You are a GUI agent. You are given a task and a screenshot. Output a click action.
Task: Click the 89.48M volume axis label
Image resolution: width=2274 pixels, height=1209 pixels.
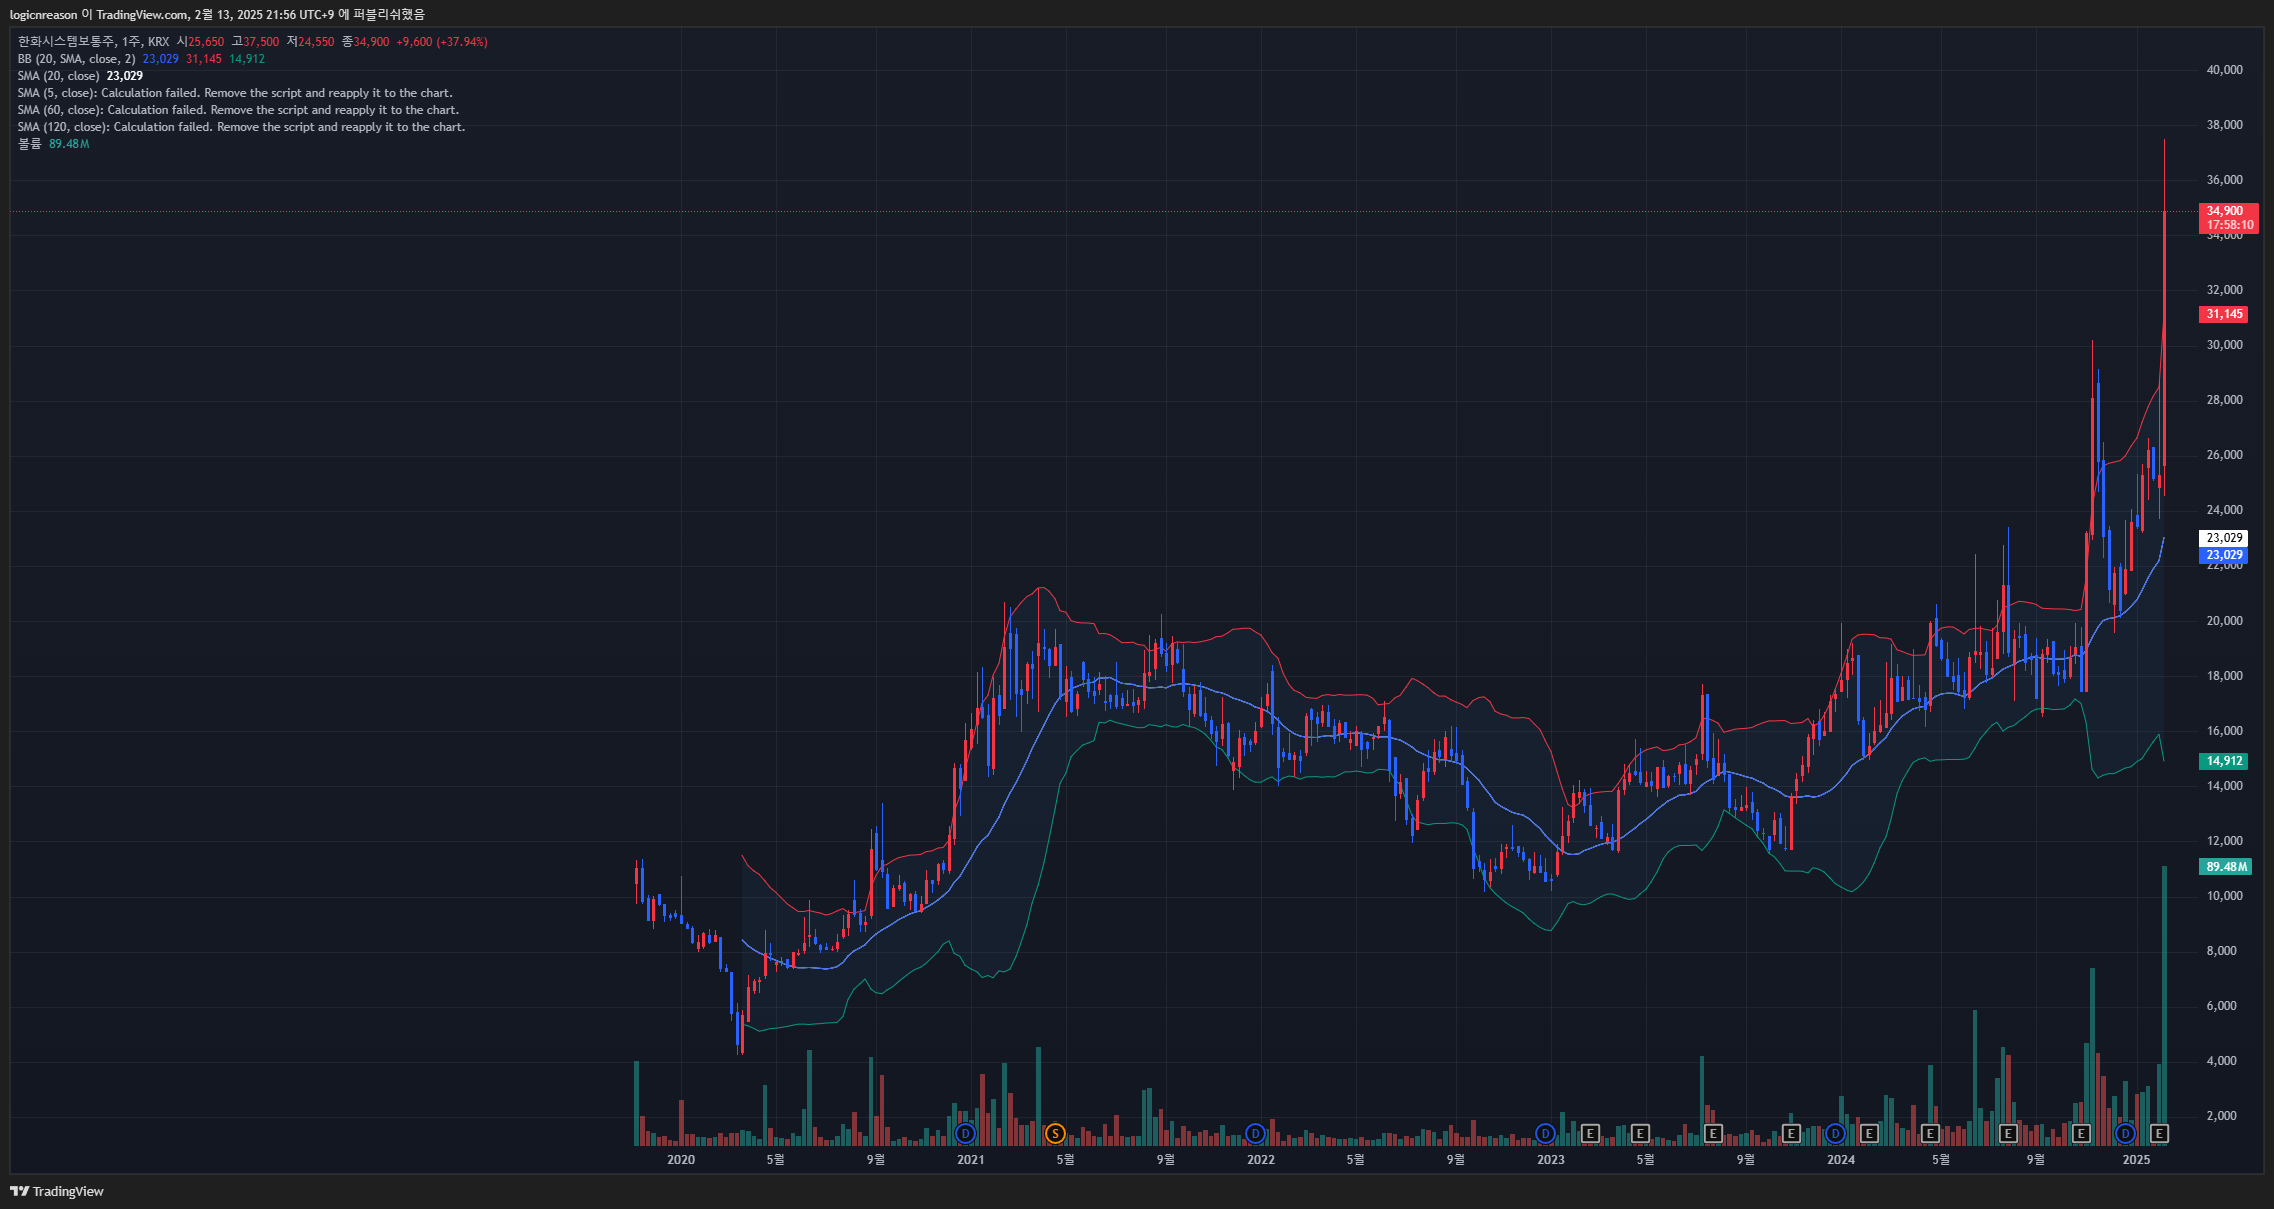click(x=2226, y=867)
